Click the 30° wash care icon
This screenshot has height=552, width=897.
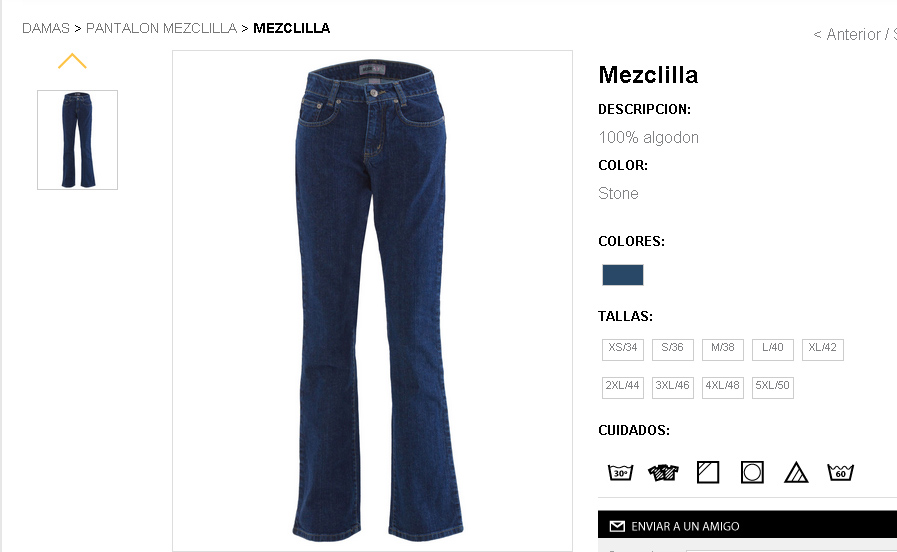[620, 472]
